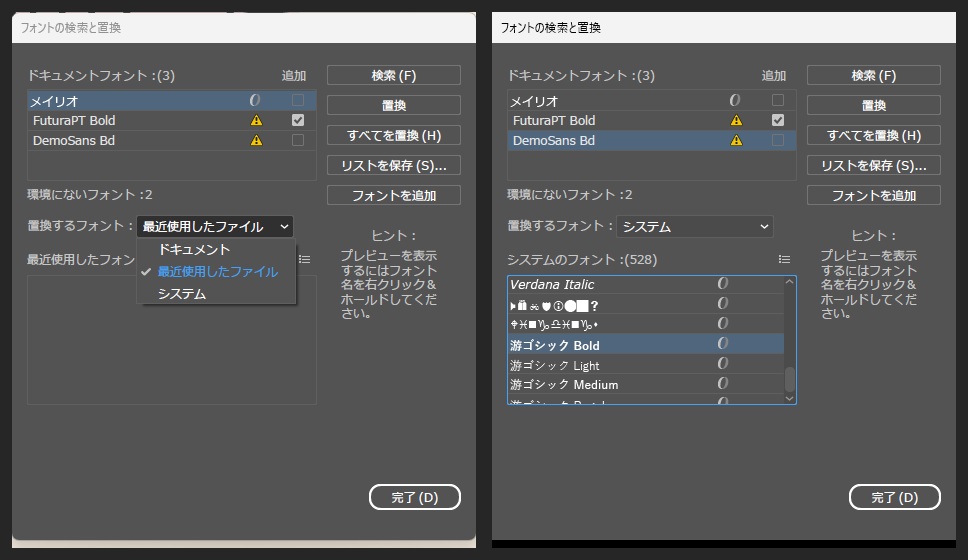Choose ドキュメント from the open dropdown list
The image size is (968, 560).
click(217, 249)
